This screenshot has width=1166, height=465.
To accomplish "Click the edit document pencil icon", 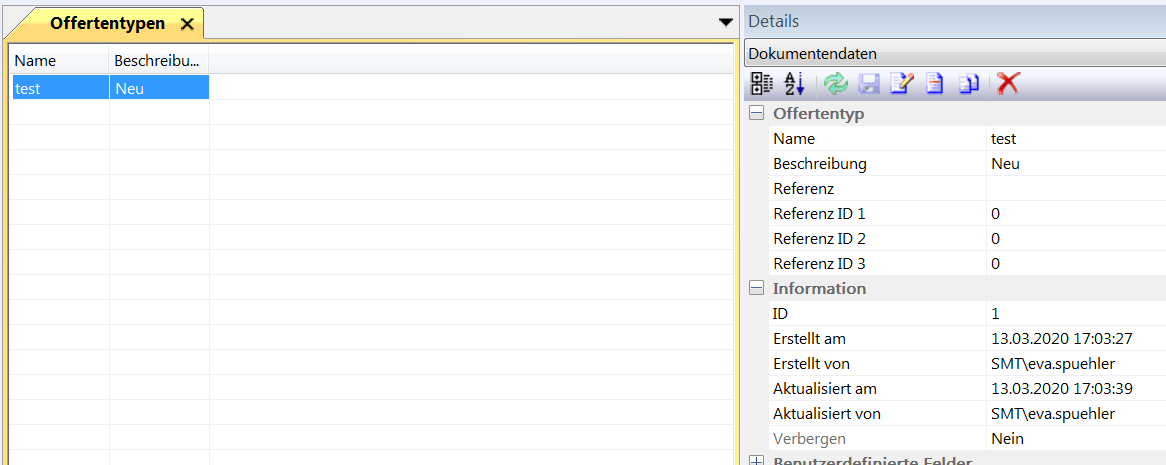I will [901, 85].
